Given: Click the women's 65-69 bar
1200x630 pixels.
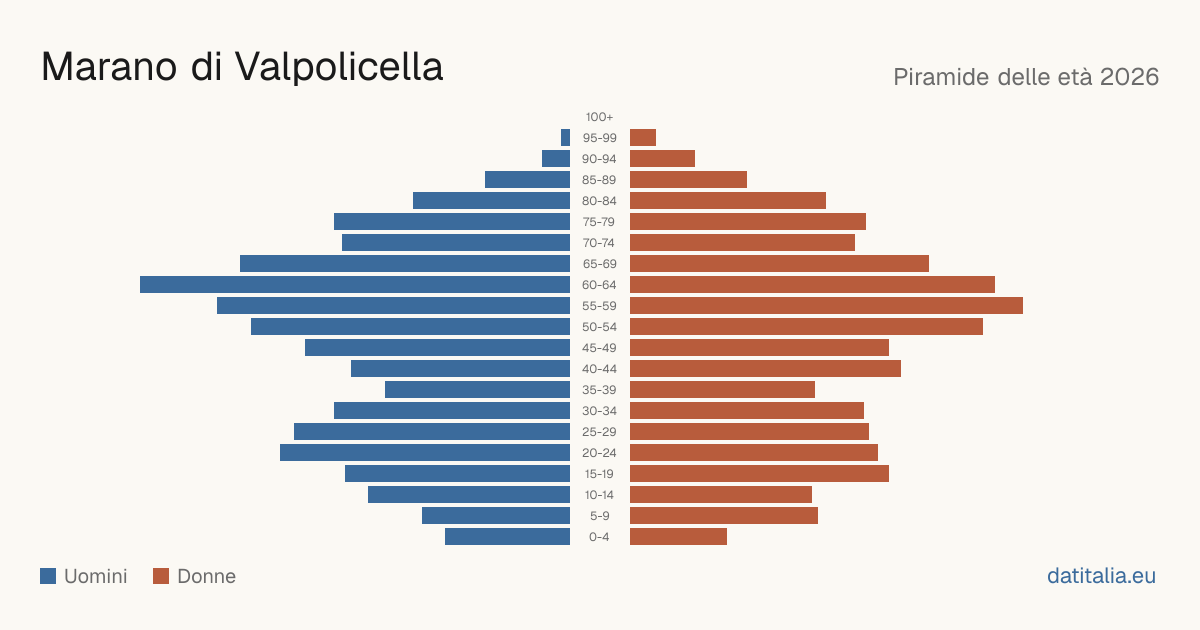Looking at the screenshot, I should [779, 264].
